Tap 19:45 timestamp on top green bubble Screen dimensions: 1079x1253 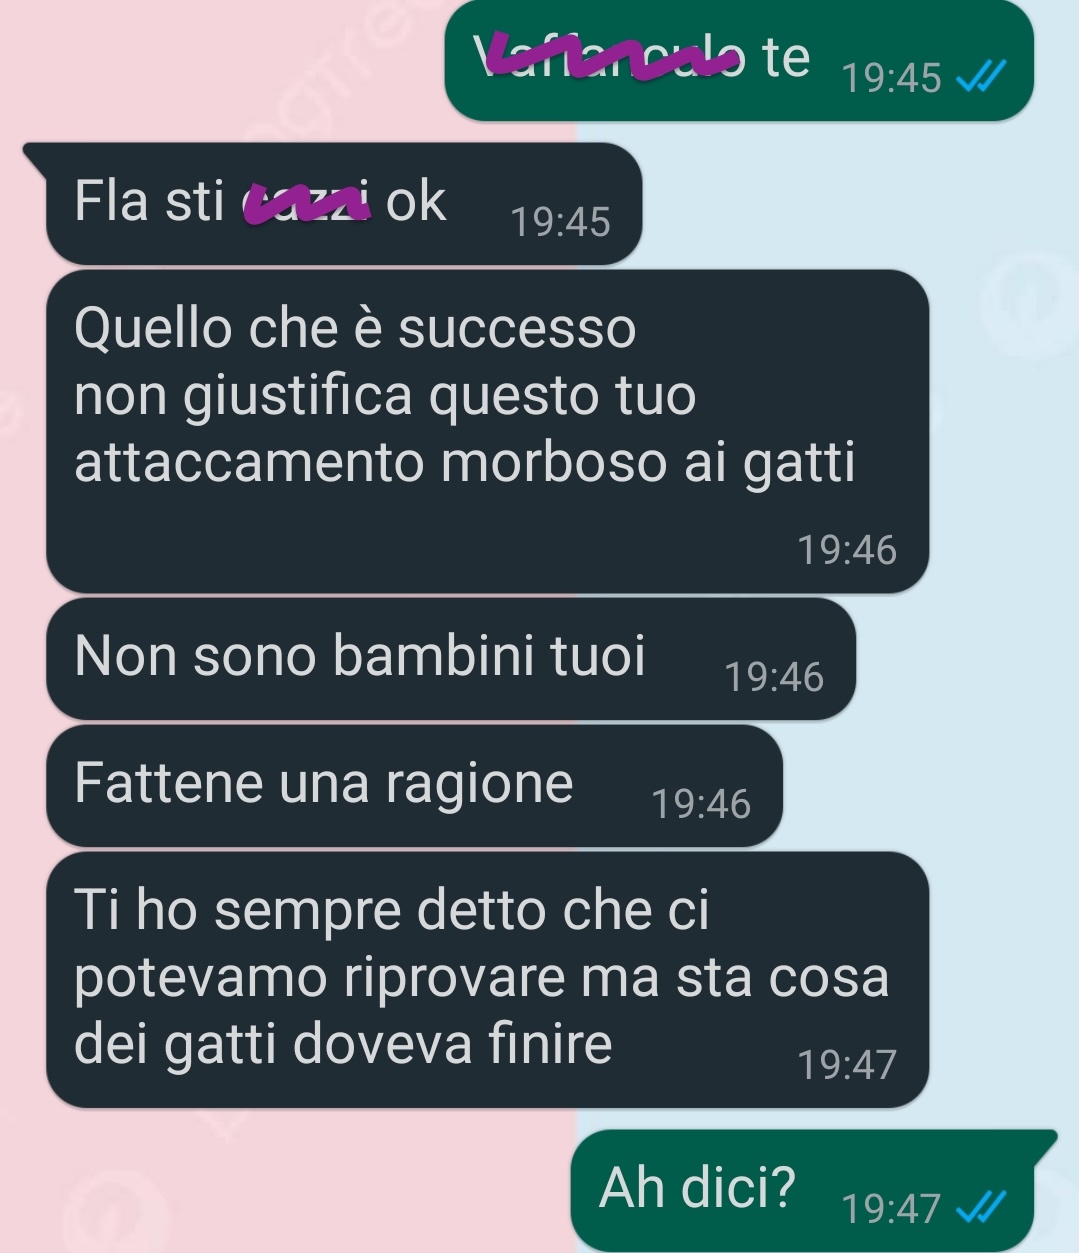892,77
